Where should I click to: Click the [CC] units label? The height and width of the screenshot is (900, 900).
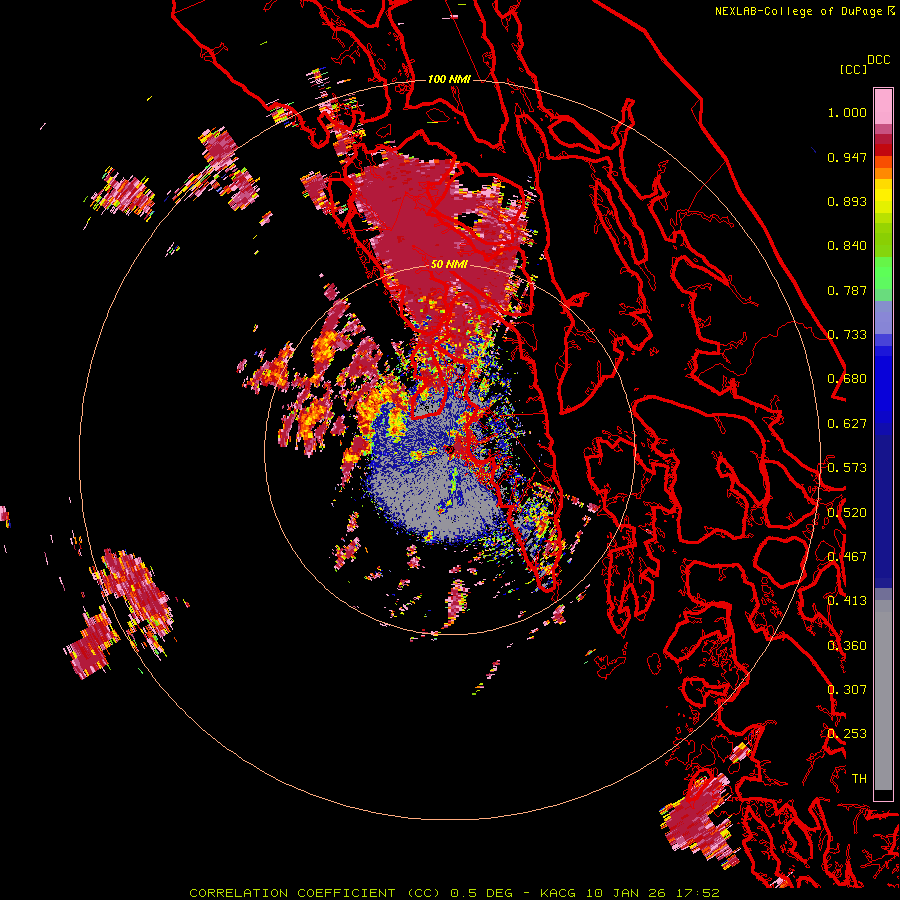tap(854, 69)
